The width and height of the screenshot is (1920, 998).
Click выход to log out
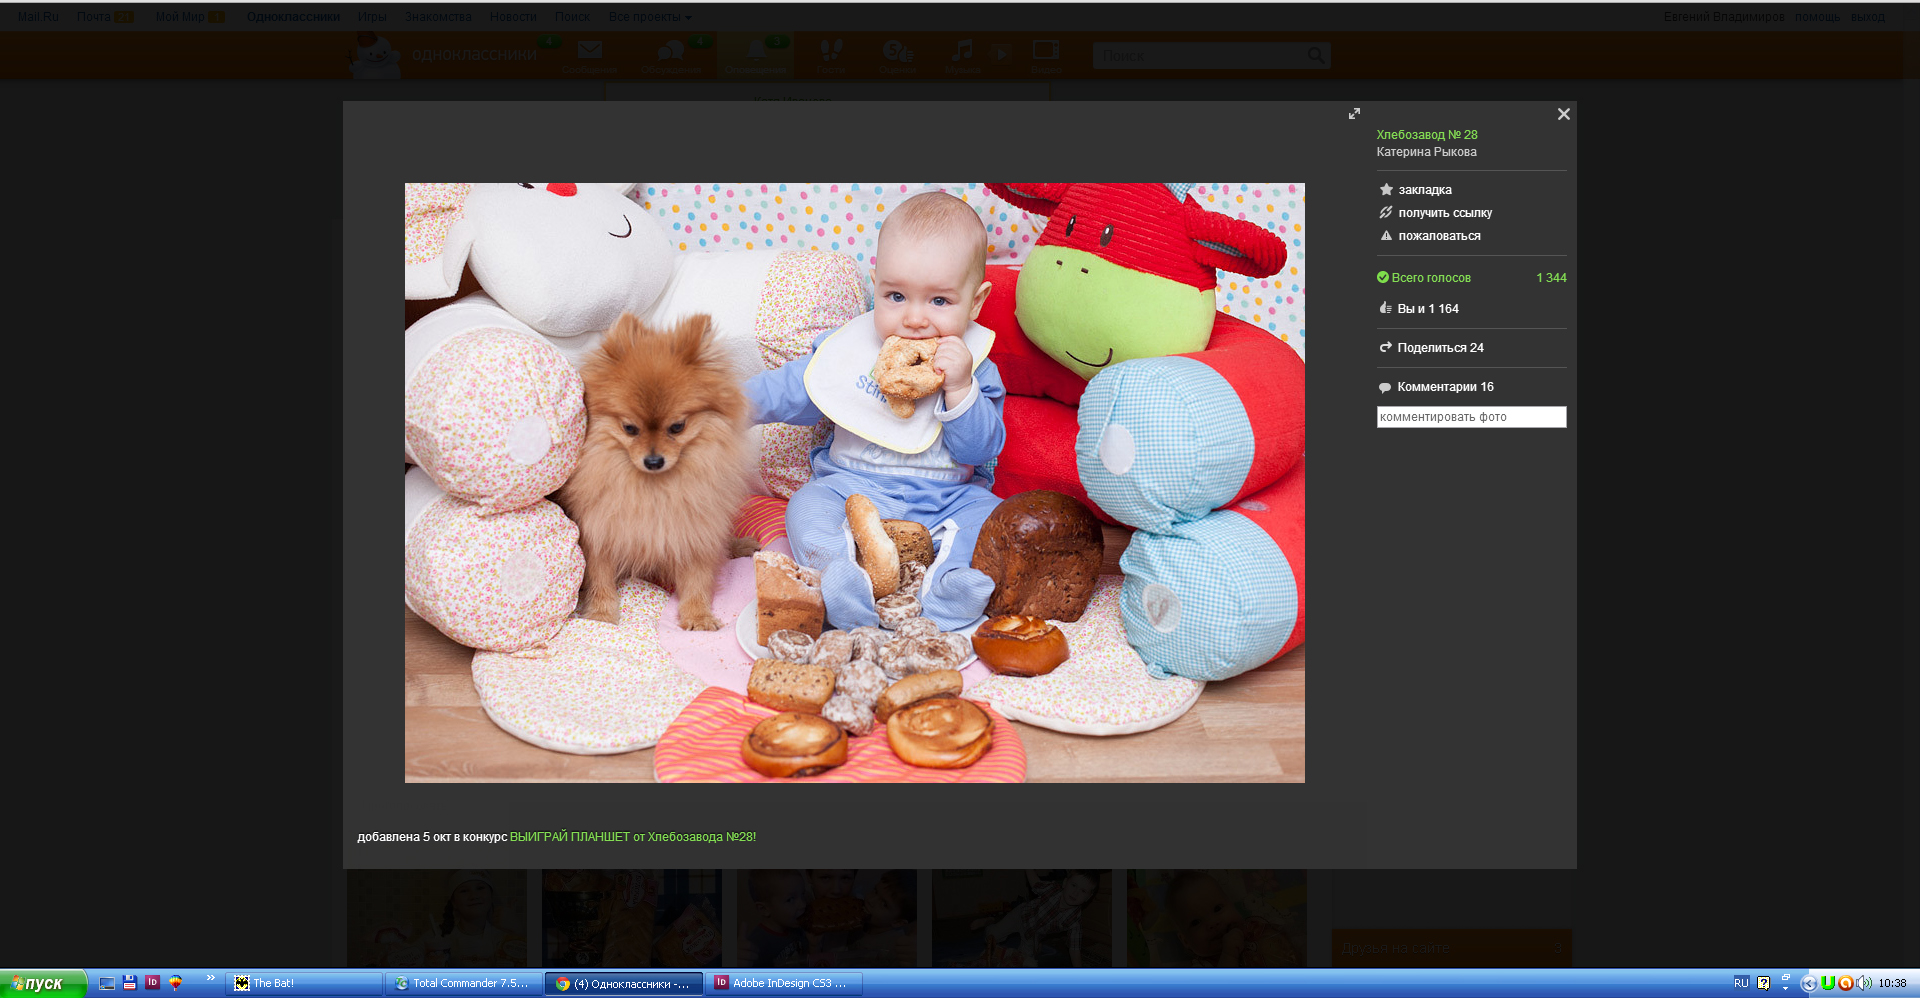click(1867, 17)
